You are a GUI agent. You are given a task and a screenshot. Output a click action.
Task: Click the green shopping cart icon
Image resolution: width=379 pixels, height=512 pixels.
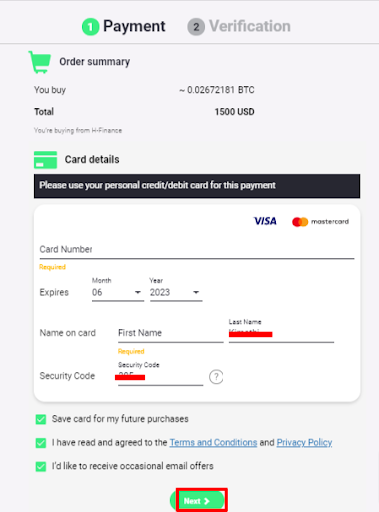click(40, 62)
